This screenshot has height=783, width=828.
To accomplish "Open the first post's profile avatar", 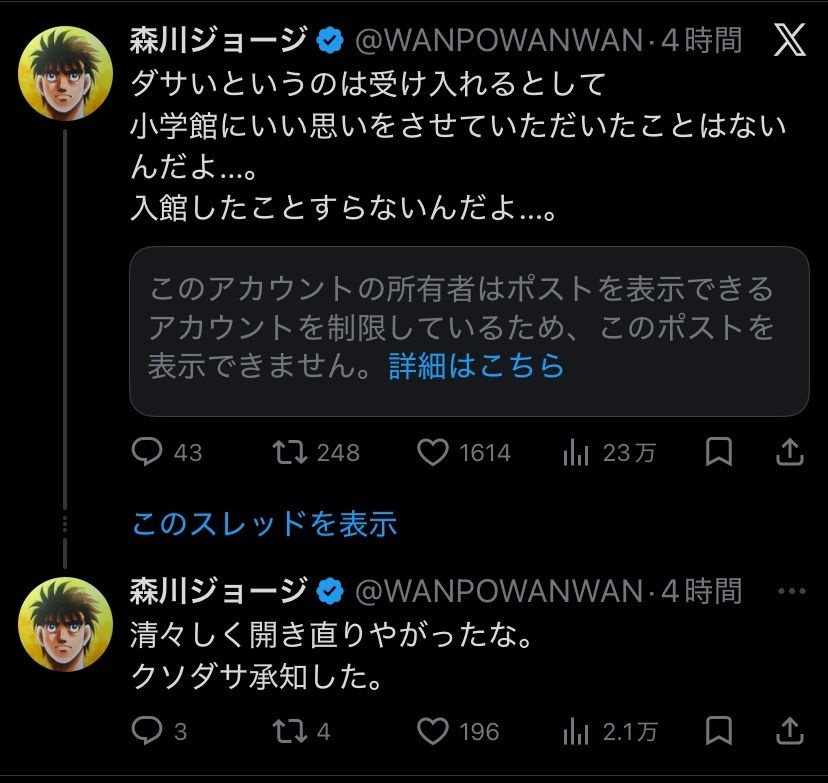I will click(65, 70).
